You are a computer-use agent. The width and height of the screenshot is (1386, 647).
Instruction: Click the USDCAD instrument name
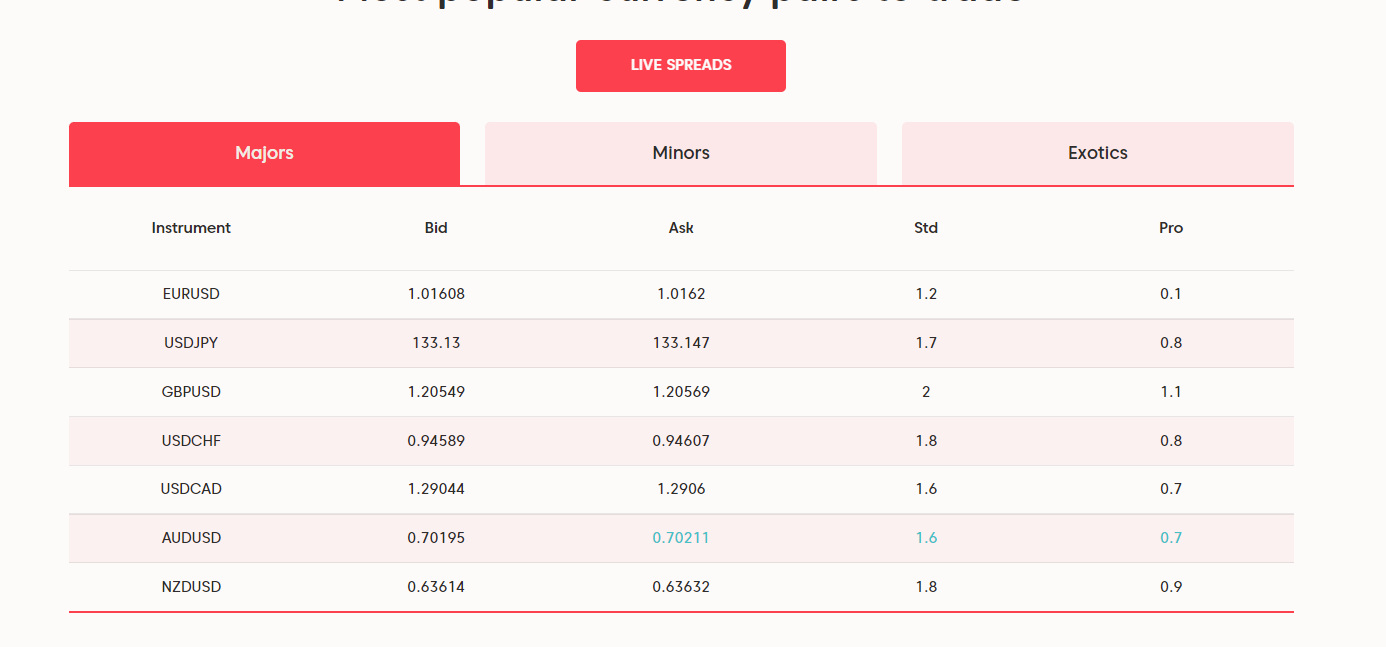pos(191,489)
